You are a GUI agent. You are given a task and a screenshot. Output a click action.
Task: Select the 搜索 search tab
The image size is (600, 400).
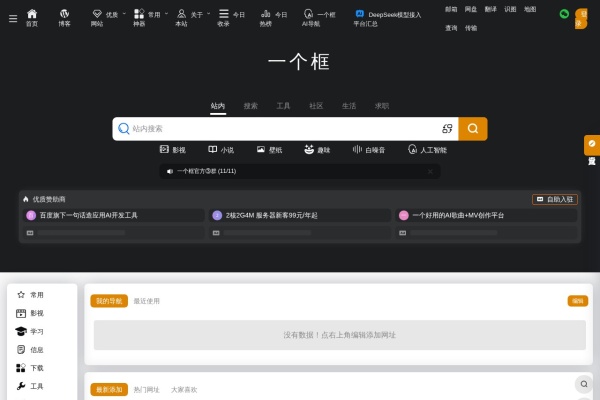[251, 106]
